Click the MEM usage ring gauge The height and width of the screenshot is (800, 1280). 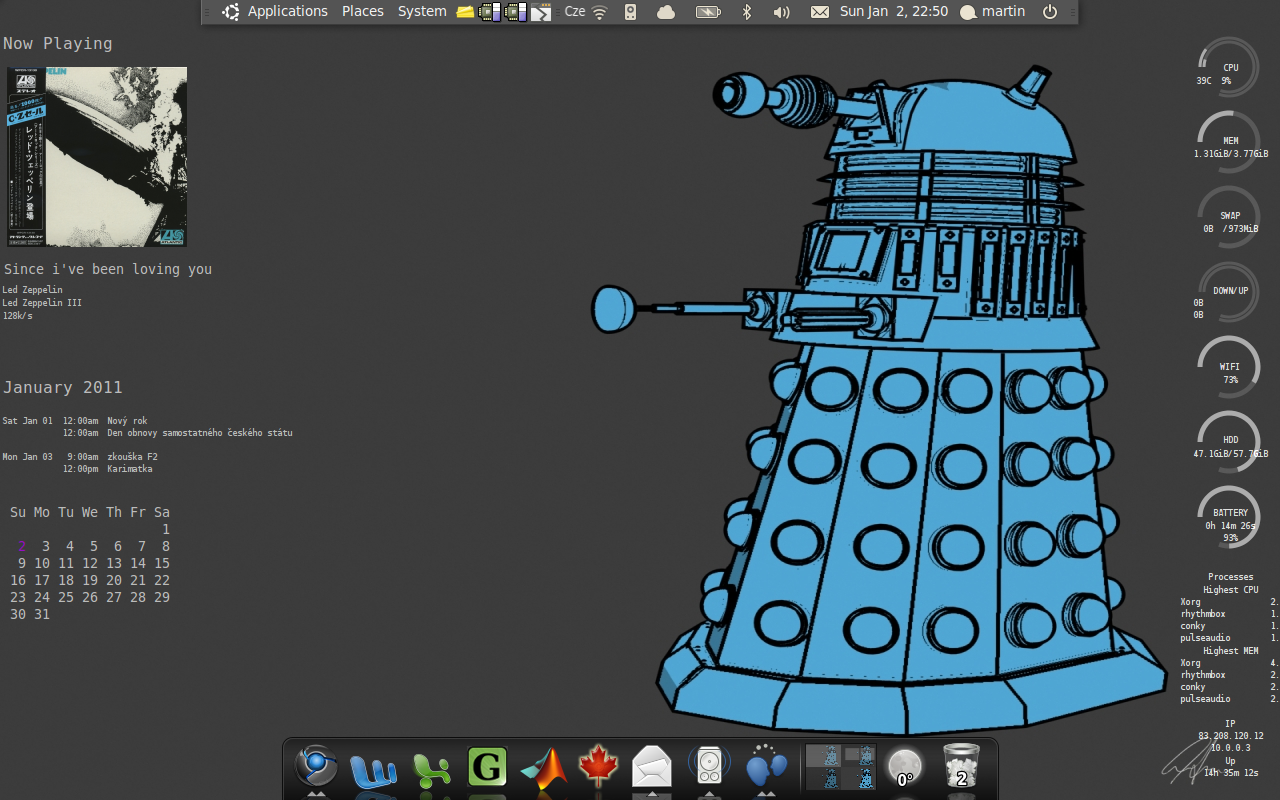pyautogui.click(x=1230, y=141)
